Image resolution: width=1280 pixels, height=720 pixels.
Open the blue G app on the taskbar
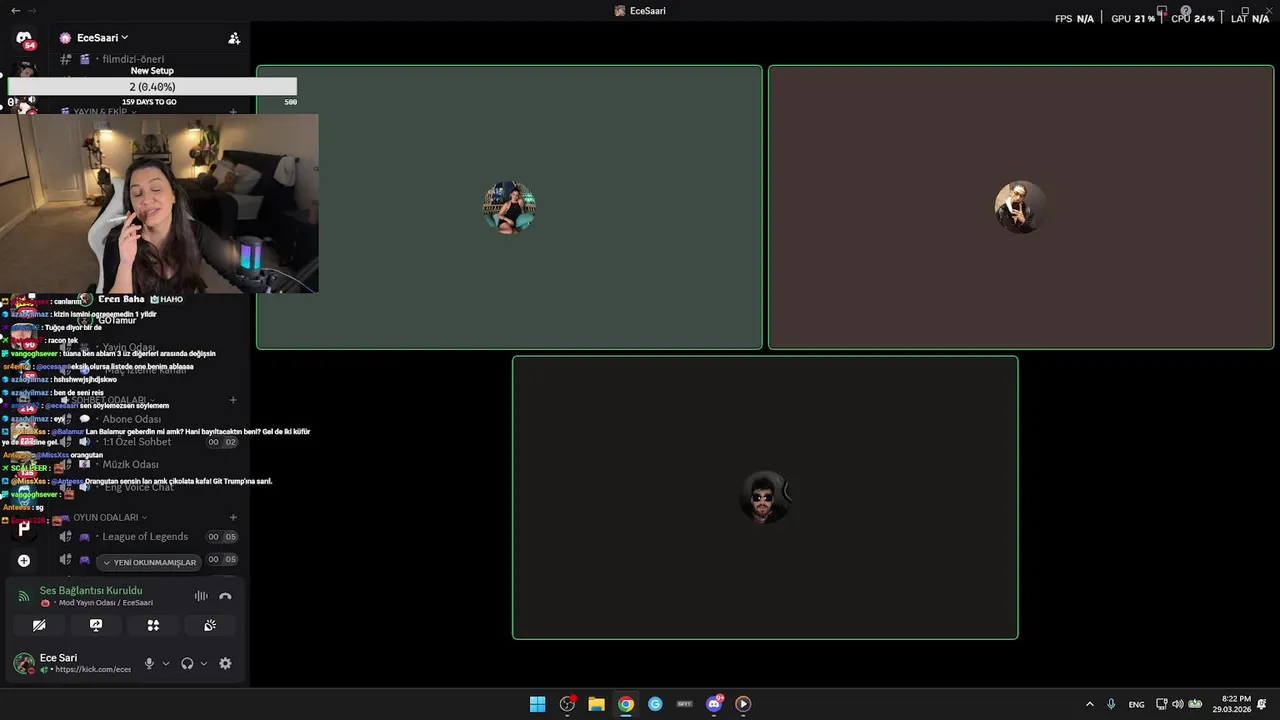[655, 704]
